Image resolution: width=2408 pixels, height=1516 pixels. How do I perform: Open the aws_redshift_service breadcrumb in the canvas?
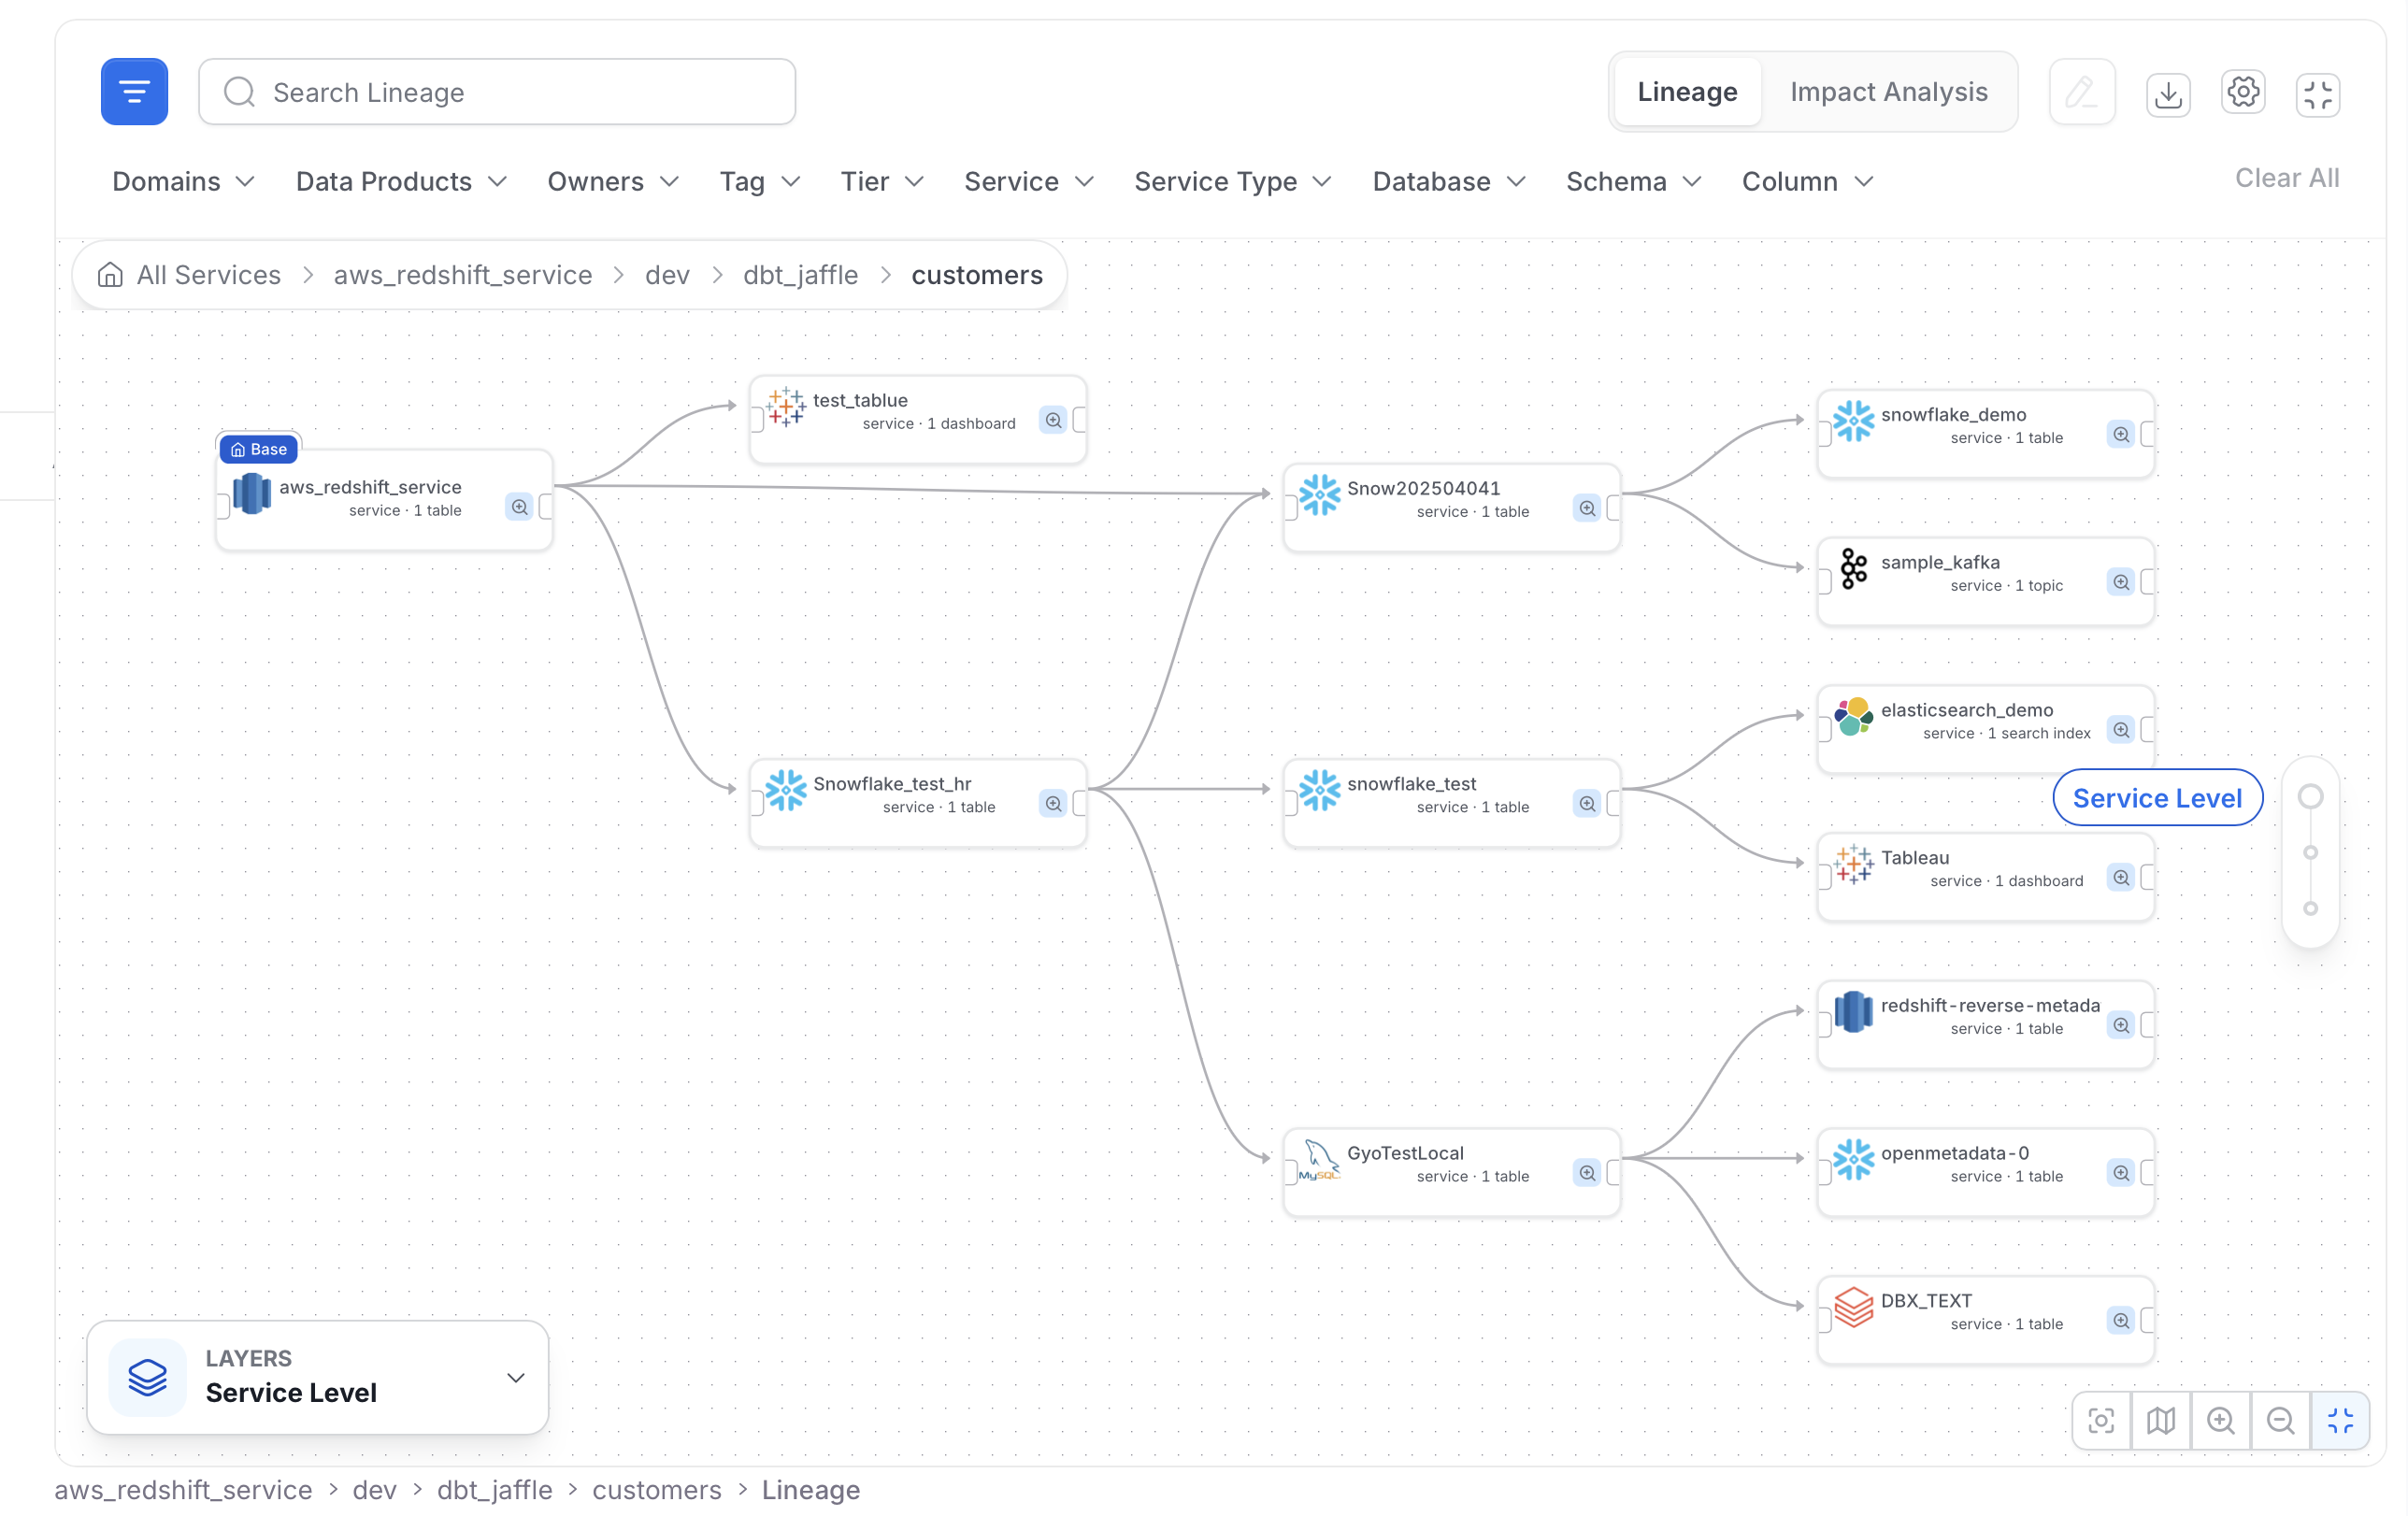click(463, 275)
